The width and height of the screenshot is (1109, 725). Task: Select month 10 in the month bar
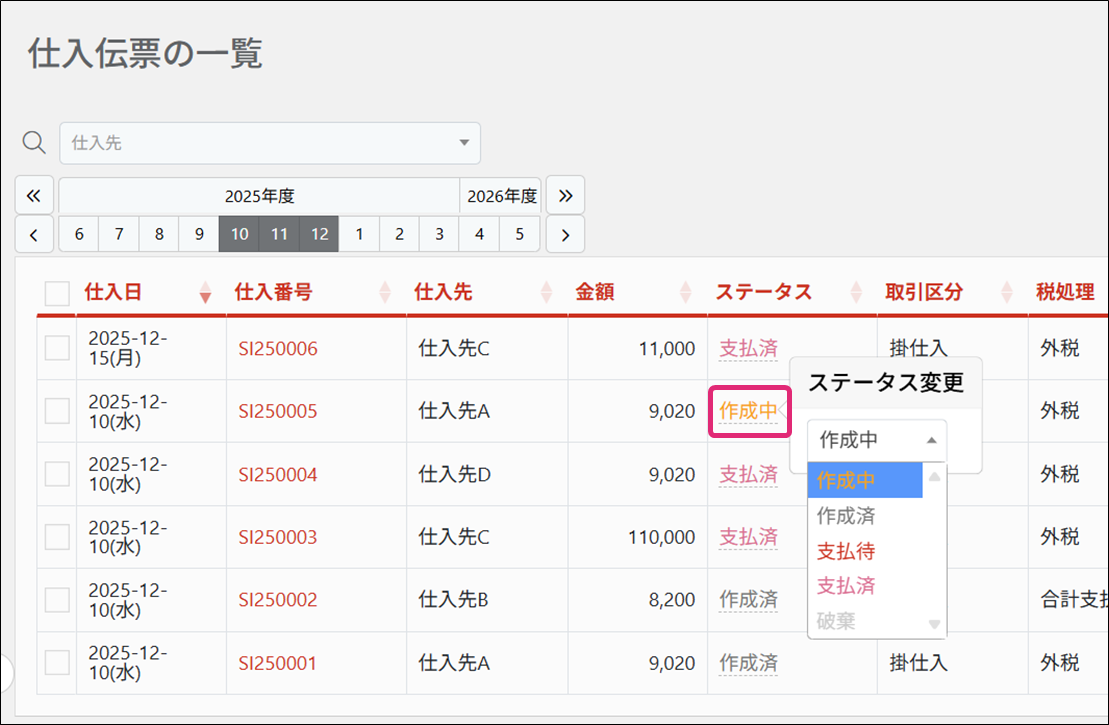tap(239, 235)
